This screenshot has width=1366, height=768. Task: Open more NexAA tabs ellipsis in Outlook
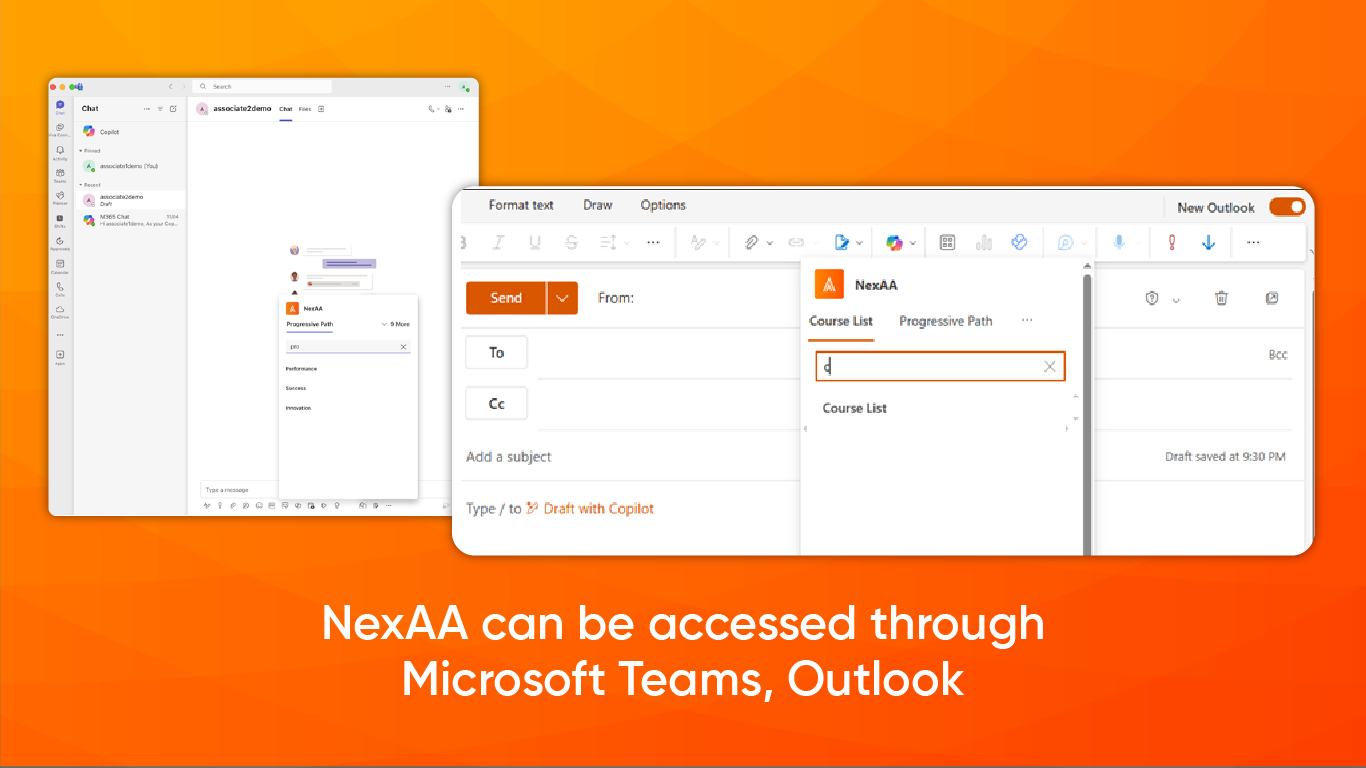pos(1026,321)
